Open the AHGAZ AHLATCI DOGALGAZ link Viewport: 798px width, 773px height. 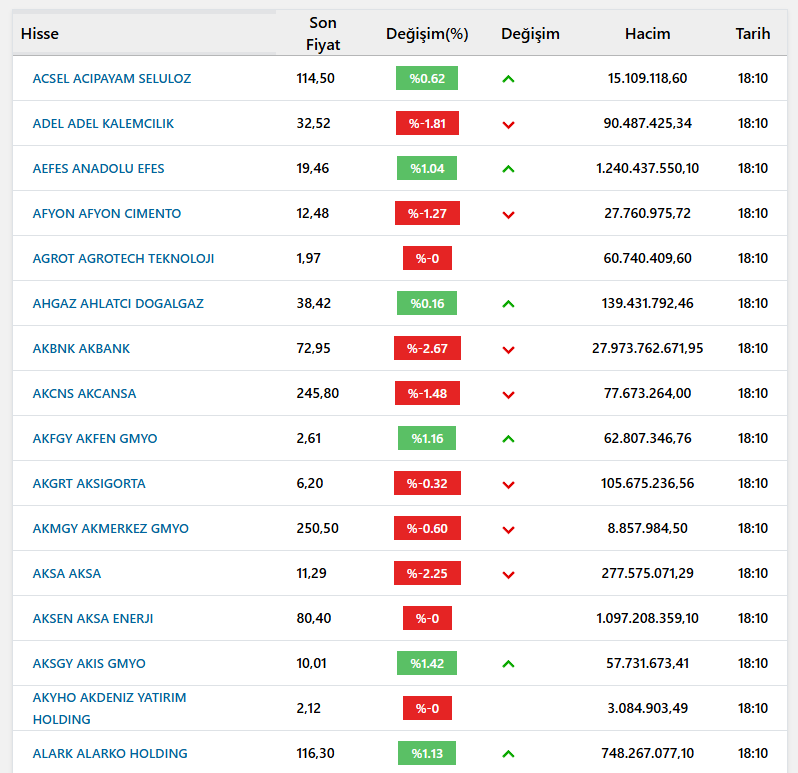(x=118, y=303)
